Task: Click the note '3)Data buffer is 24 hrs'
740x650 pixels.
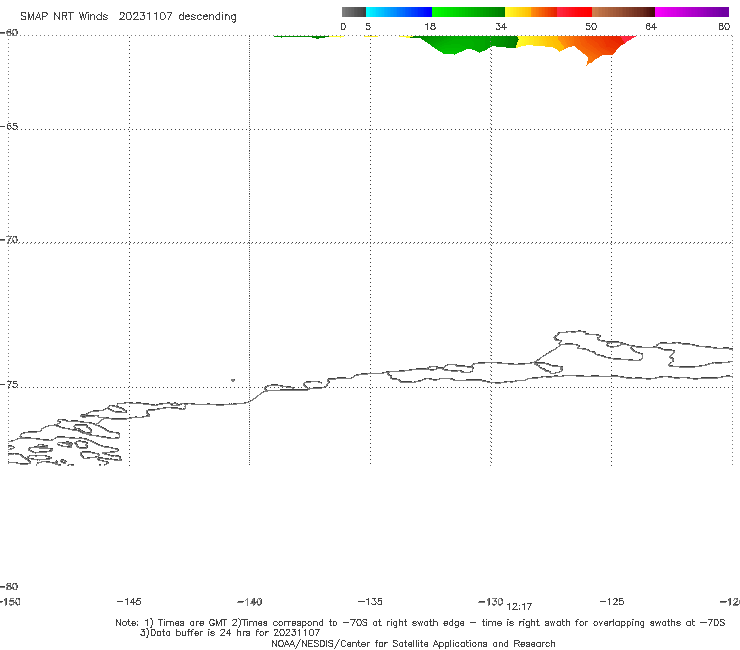Action: (x=230, y=633)
